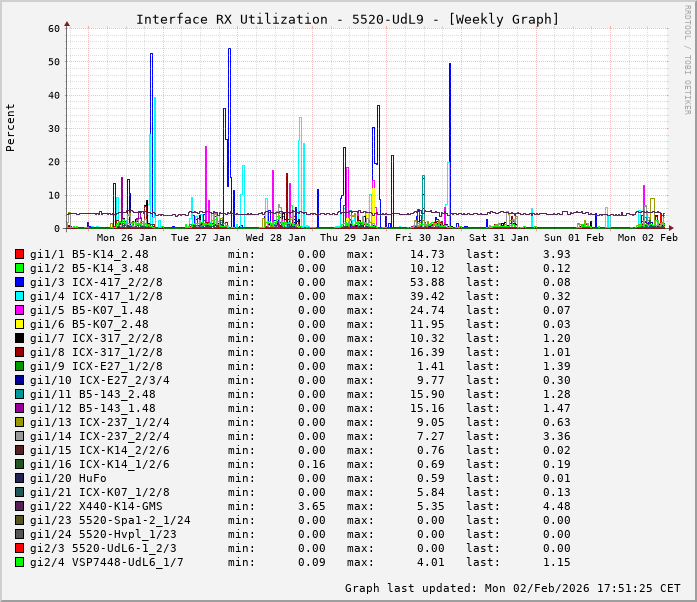This screenshot has height=602, width=697.
Task: Click the red swatch for gi2/3 5520-UdL6-1_2/3
Action: click(19, 548)
